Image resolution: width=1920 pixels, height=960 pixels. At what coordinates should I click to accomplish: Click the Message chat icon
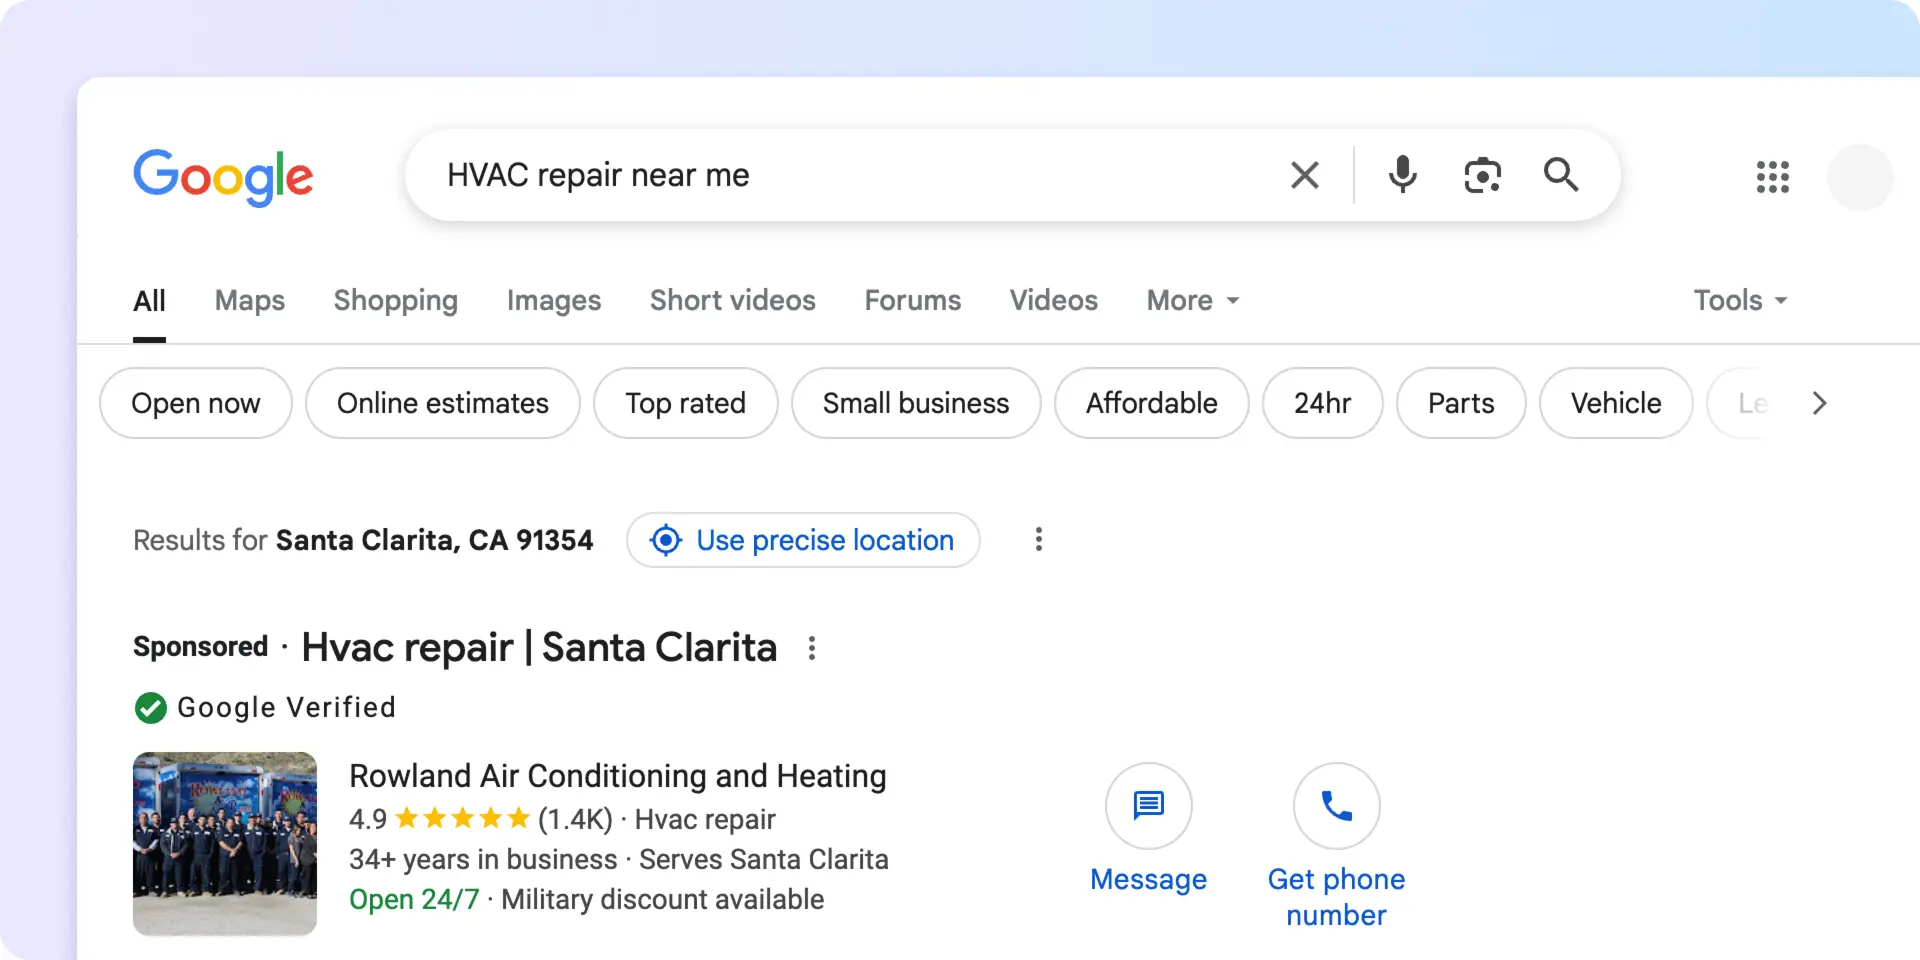(1148, 806)
